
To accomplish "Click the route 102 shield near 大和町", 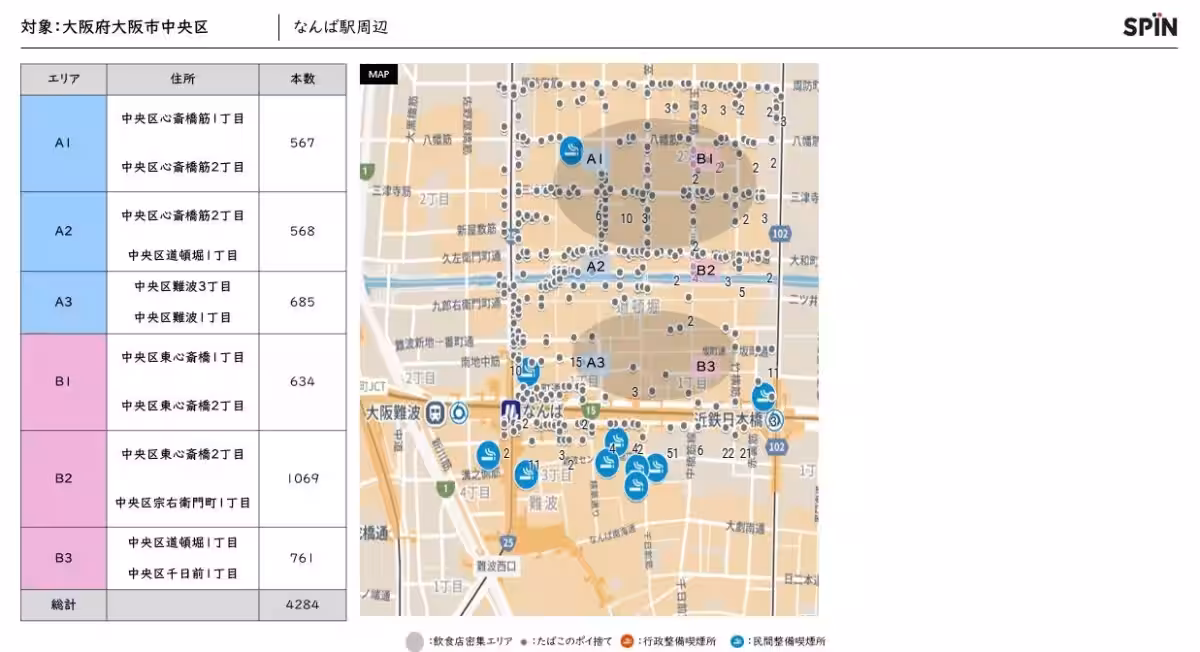I will (780, 235).
